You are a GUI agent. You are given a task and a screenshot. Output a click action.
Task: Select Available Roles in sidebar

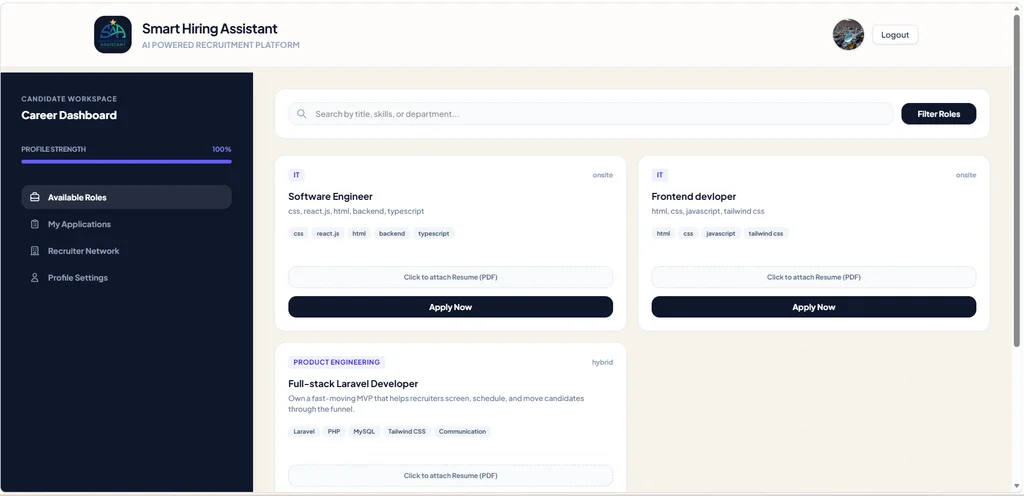[x=126, y=197]
